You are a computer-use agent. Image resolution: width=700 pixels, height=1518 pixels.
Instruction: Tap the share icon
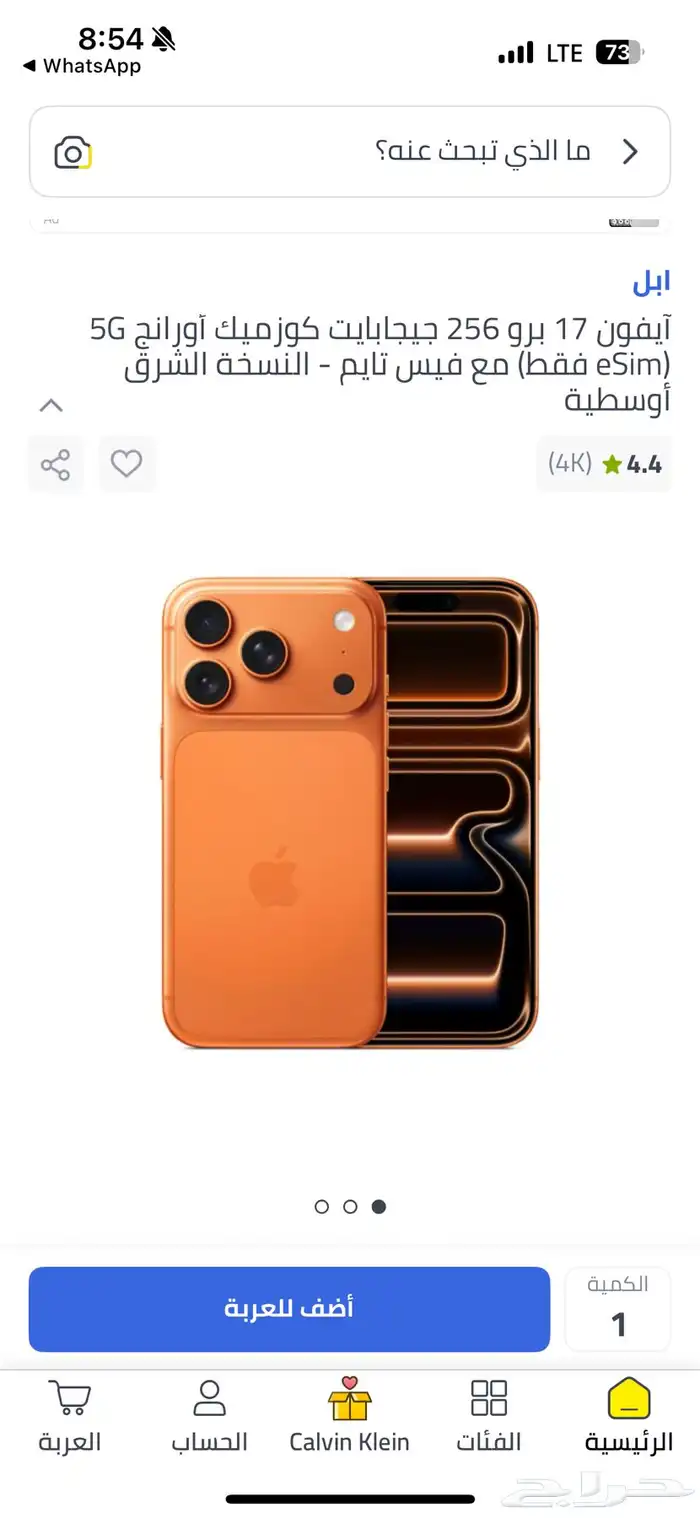pos(55,464)
